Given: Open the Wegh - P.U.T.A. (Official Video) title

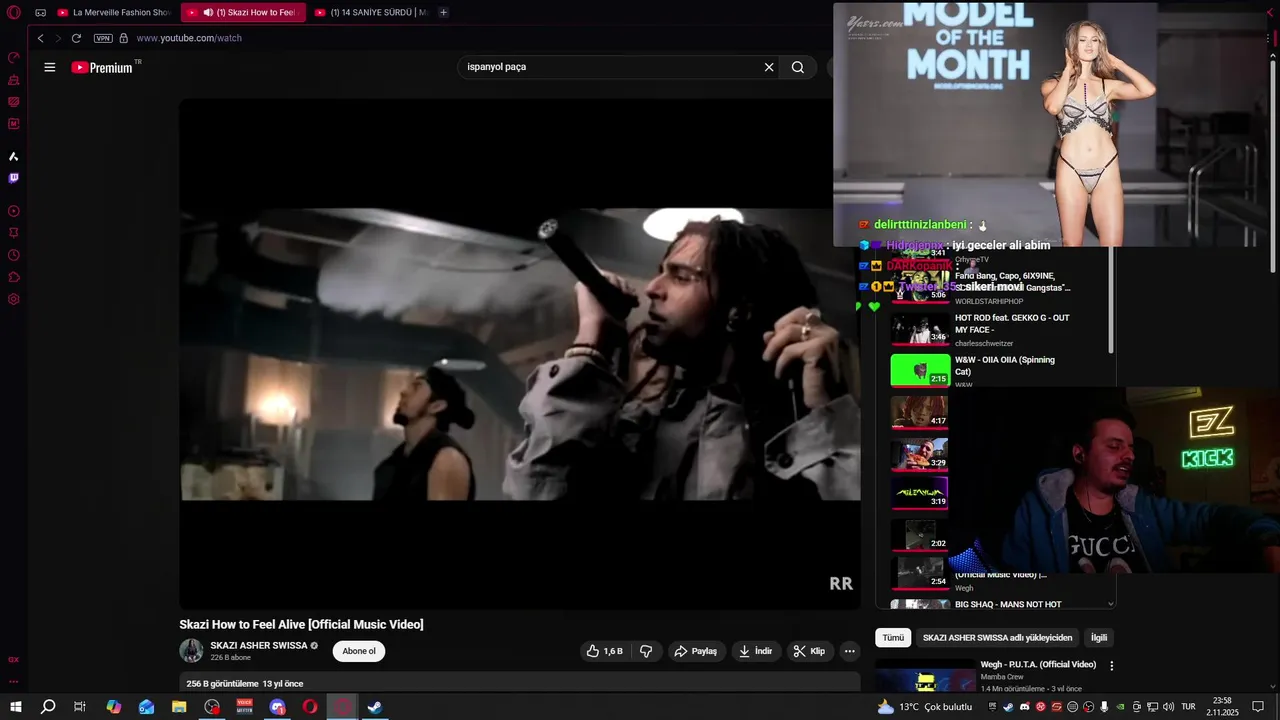Looking at the screenshot, I should pyautogui.click(x=1038, y=665).
